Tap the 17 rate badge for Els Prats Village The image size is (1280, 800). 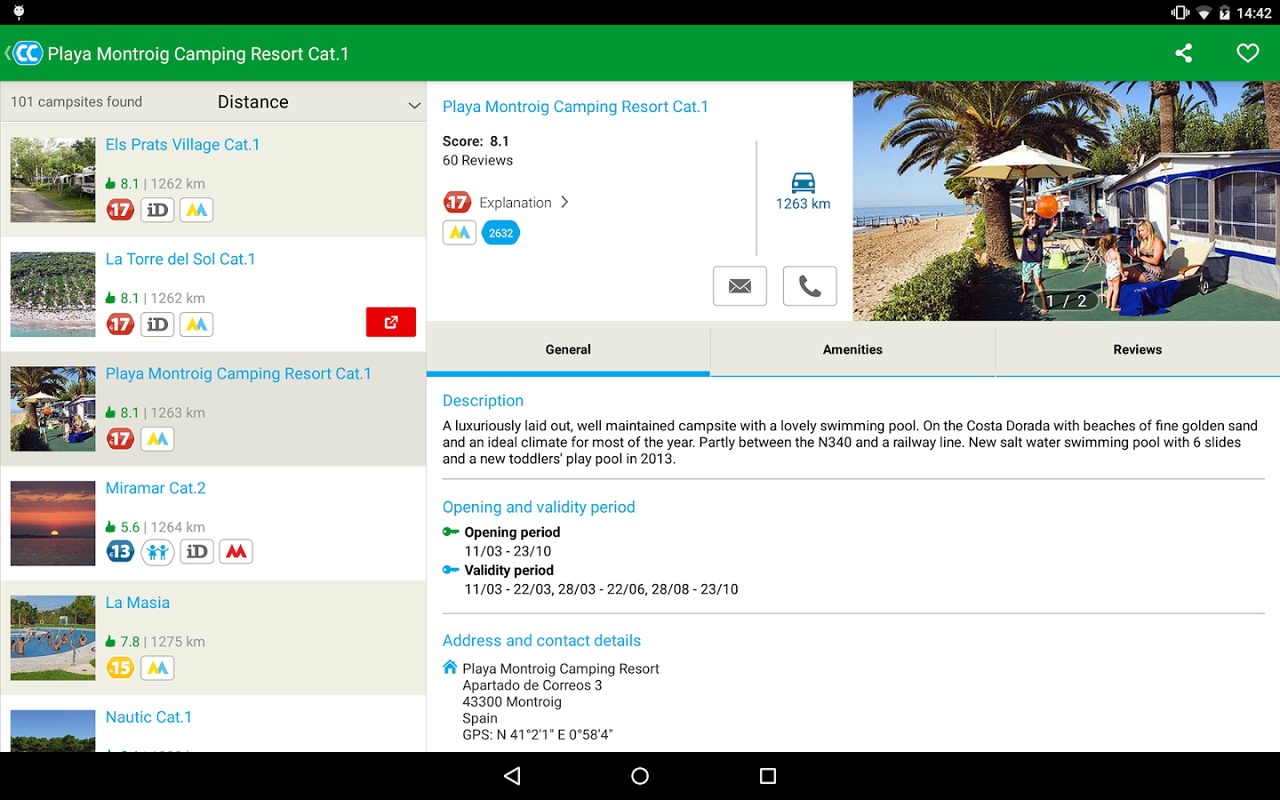pyautogui.click(x=120, y=210)
